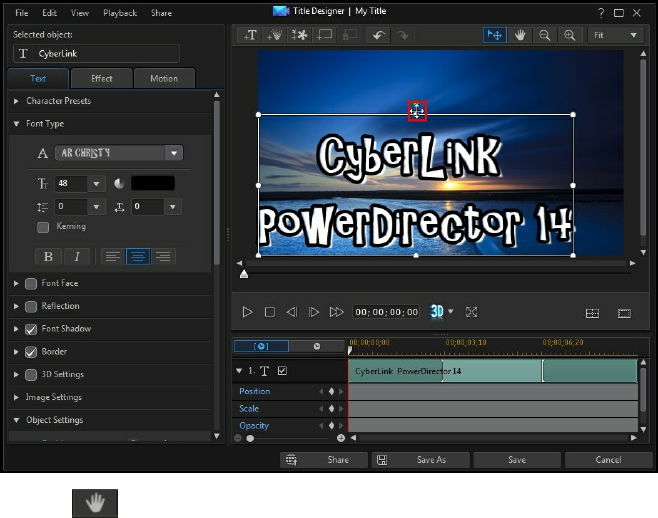Select the hand pan tool in toolbar
This screenshot has width=658, height=518.
(520, 35)
